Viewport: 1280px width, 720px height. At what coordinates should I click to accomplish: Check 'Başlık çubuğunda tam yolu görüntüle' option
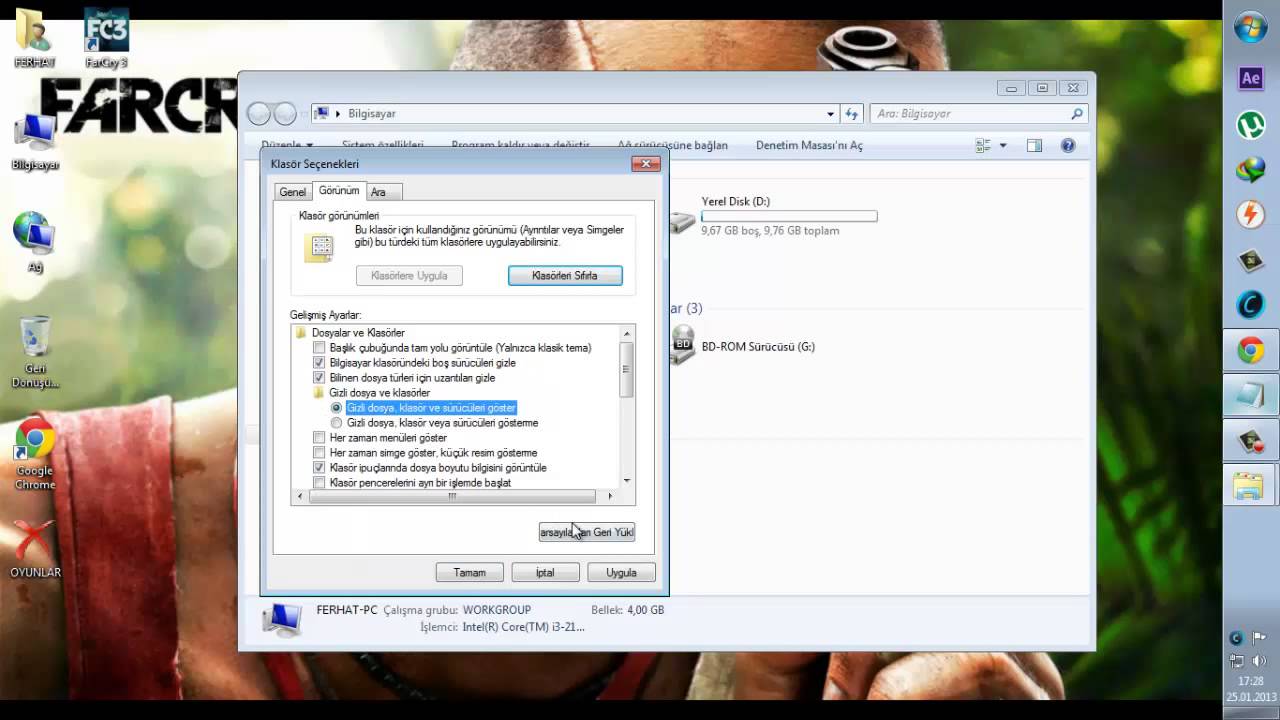319,347
